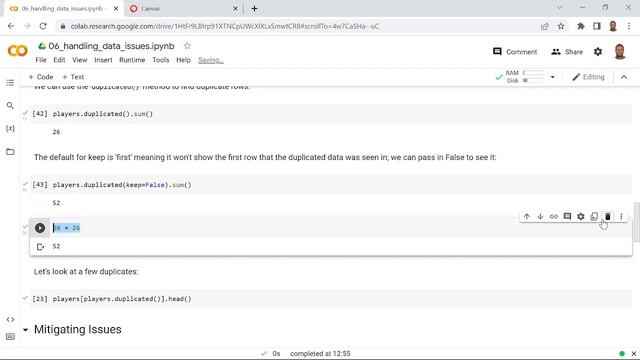Open the Files folder icon in sidebar
640x360 pixels.
point(10,152)
